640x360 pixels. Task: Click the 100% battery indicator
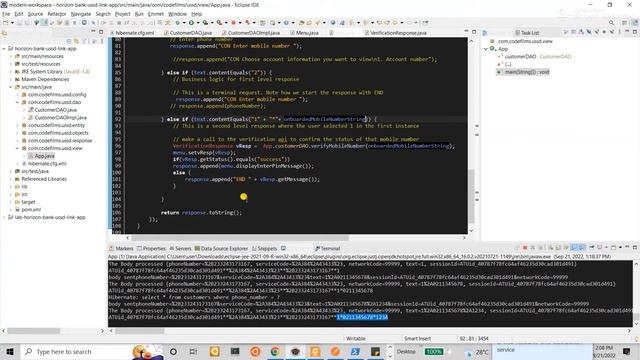(x=433, y=351)
